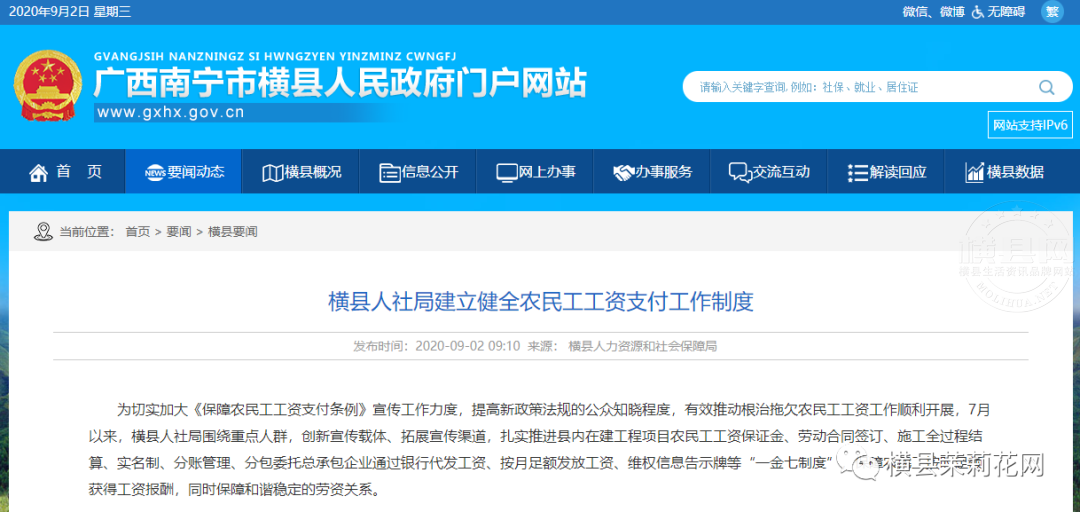
Task: Open the 网上办事 navigation item
Action: [534, 172]
